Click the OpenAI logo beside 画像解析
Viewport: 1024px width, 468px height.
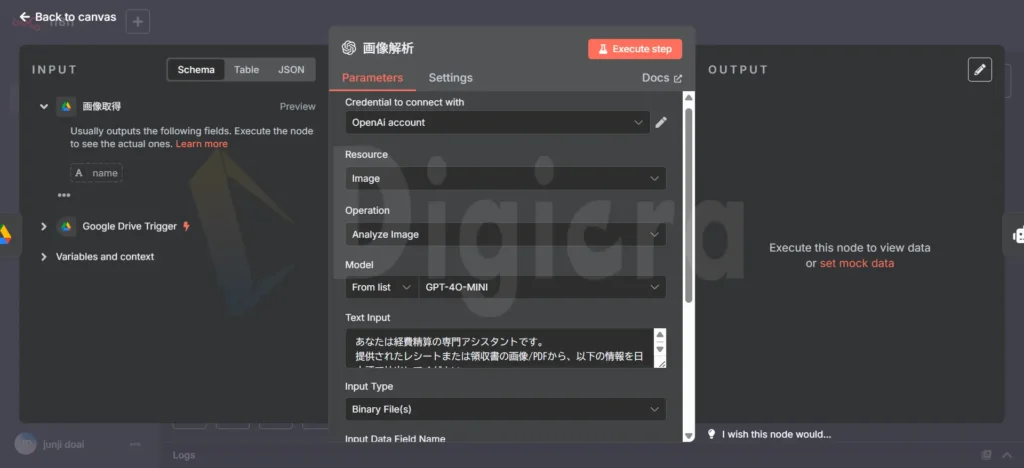coord(349,48)
